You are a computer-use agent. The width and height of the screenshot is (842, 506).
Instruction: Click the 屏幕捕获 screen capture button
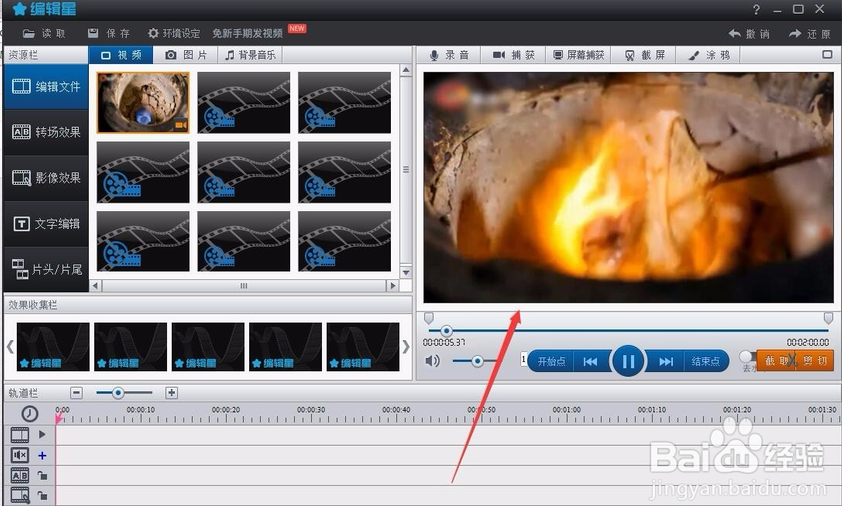(578, 55)
